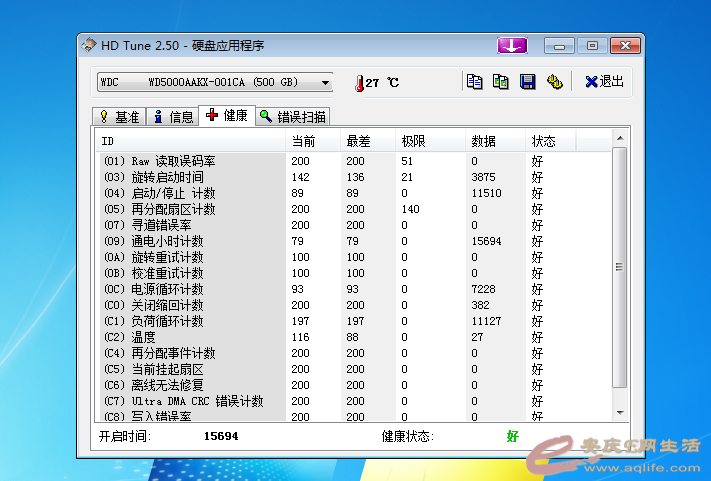
Task: Open the options tools icon
Action: pos(553,82)
